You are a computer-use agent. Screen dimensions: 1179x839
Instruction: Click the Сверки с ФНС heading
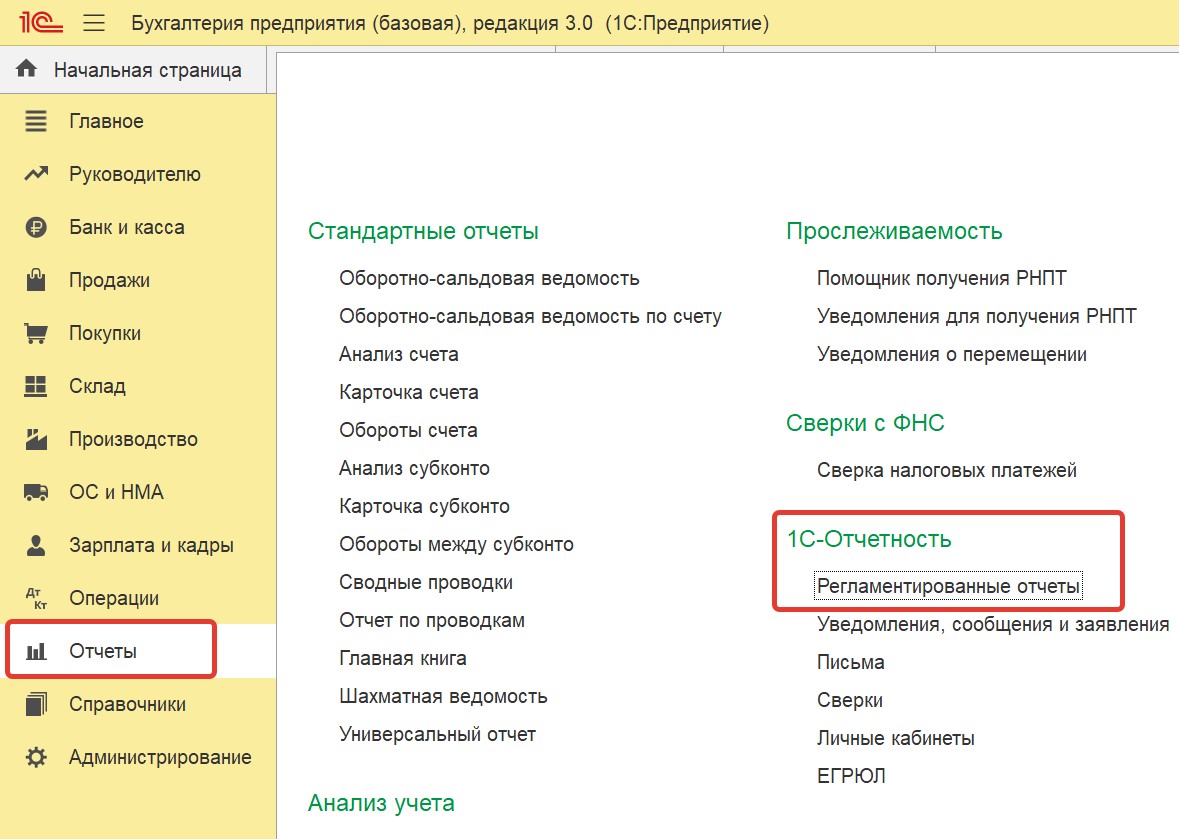[x=865, y=423]
